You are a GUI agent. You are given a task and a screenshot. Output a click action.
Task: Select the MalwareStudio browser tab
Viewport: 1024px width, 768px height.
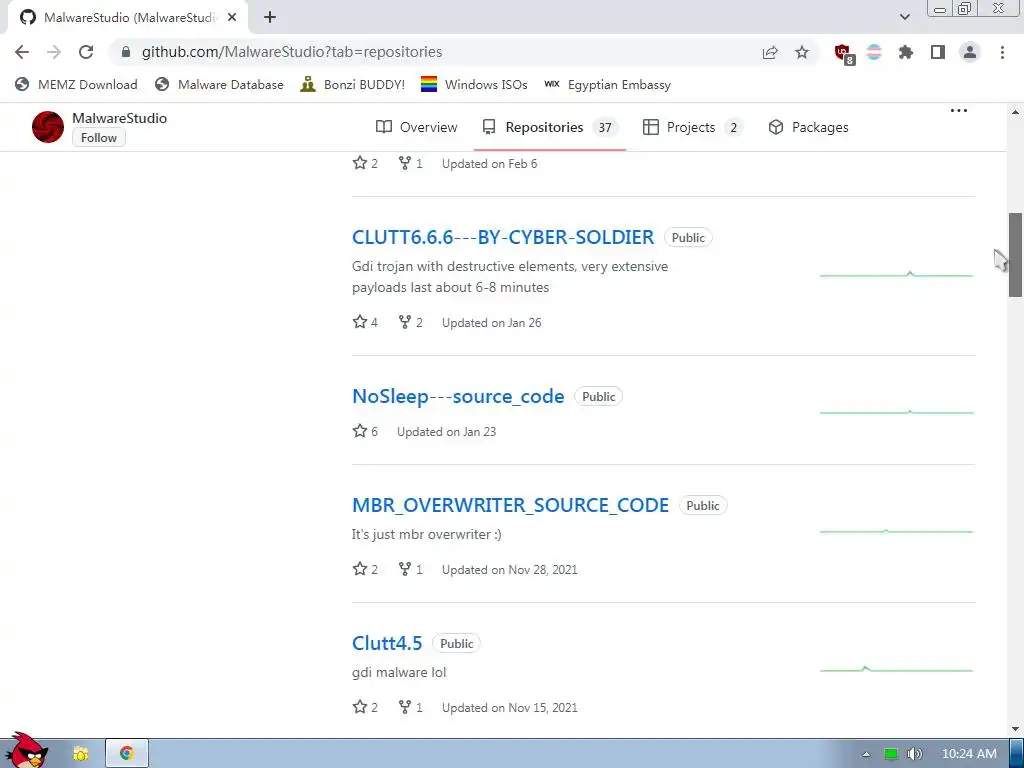[x=128, y=18]
